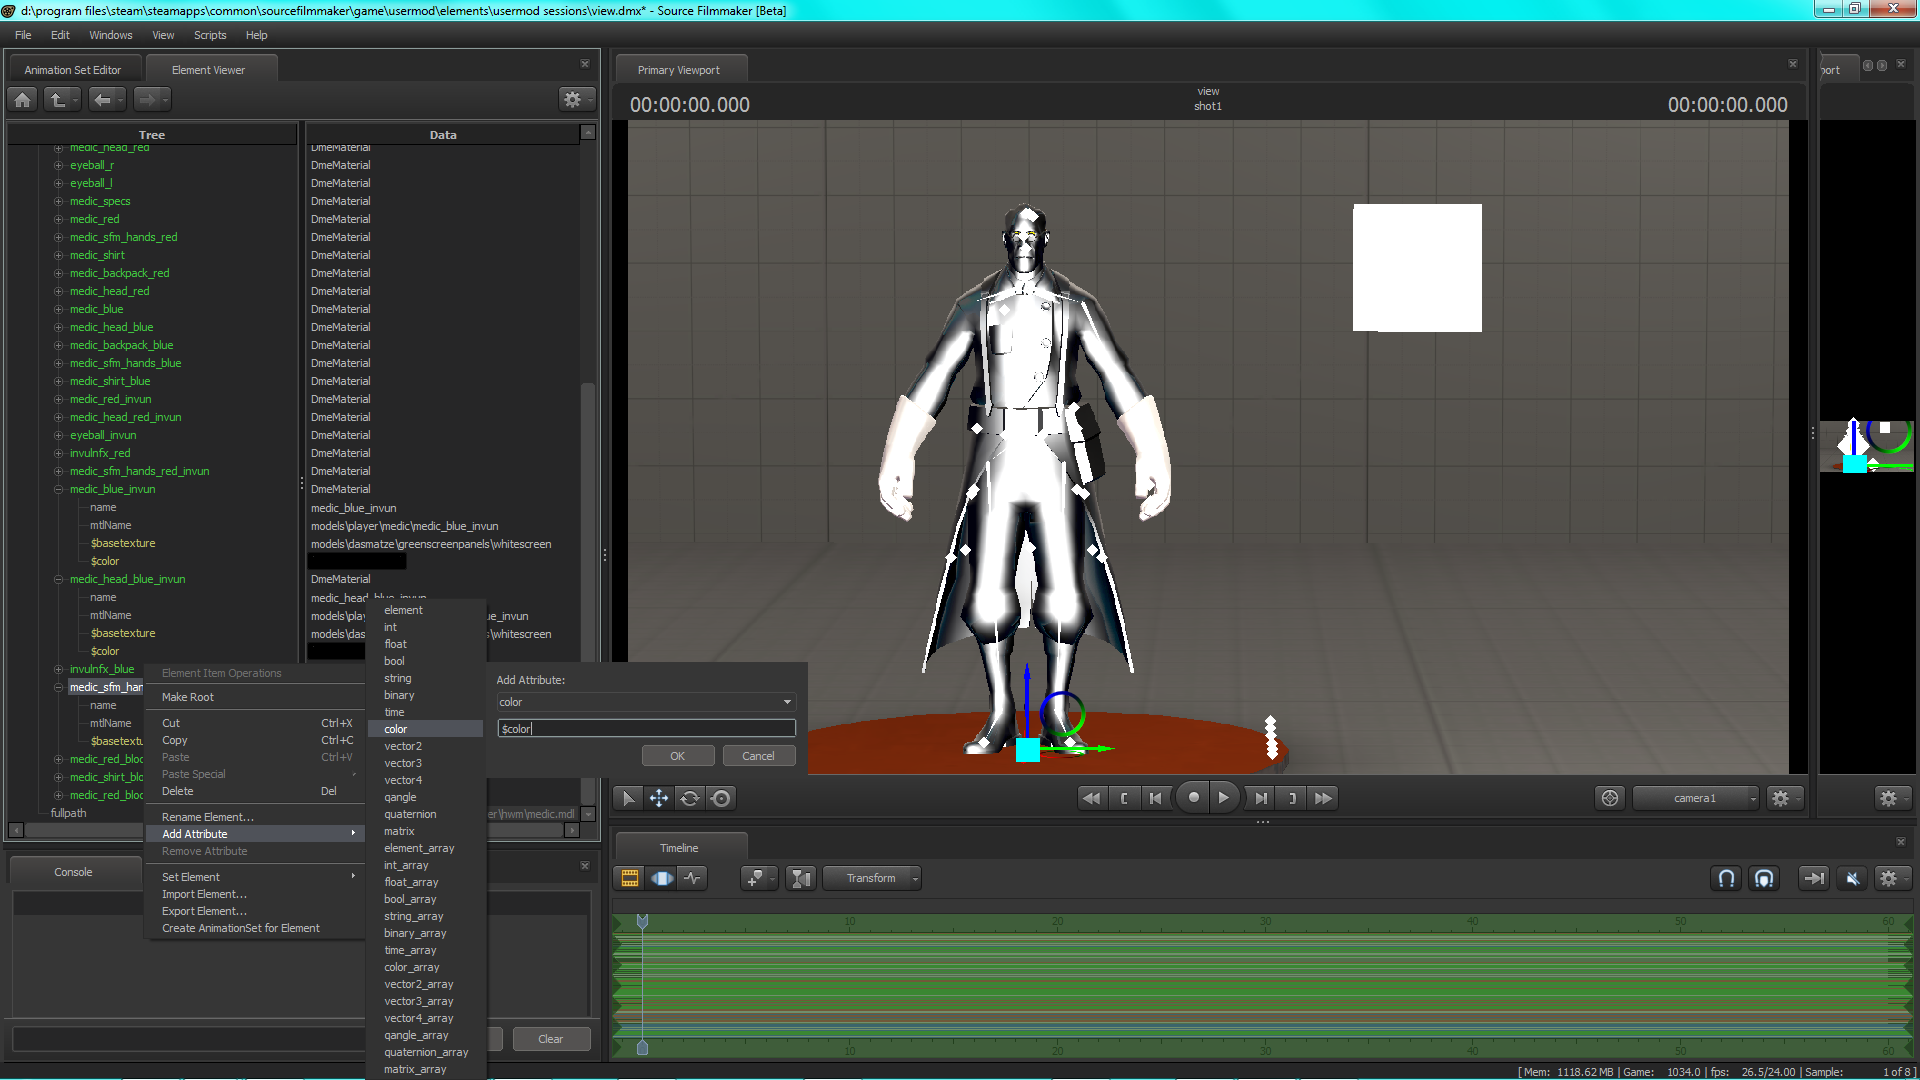This screenshot has width=1920, height=1080.
Task: Toggle the timeline audio mute icon
Action: tap(1852, 878)
